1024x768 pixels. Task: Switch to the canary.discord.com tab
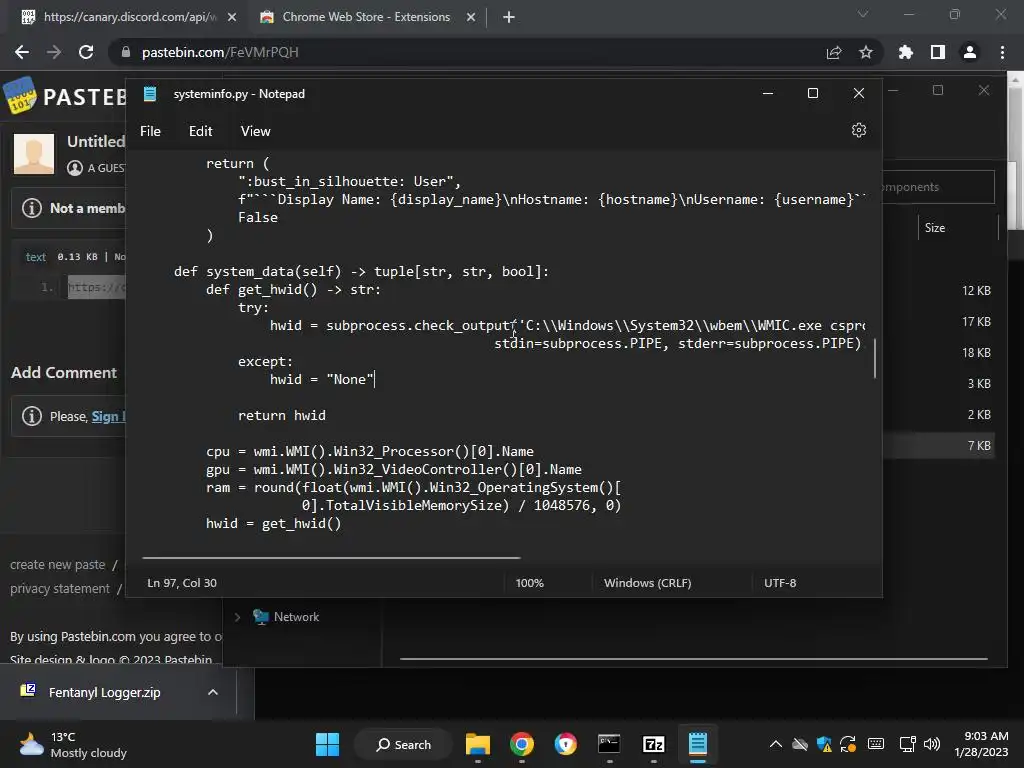tap(127, 17)
